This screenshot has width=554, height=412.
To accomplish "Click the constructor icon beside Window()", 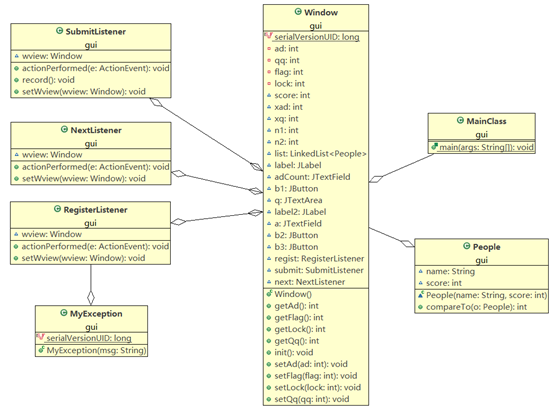I will pos(269,293).
